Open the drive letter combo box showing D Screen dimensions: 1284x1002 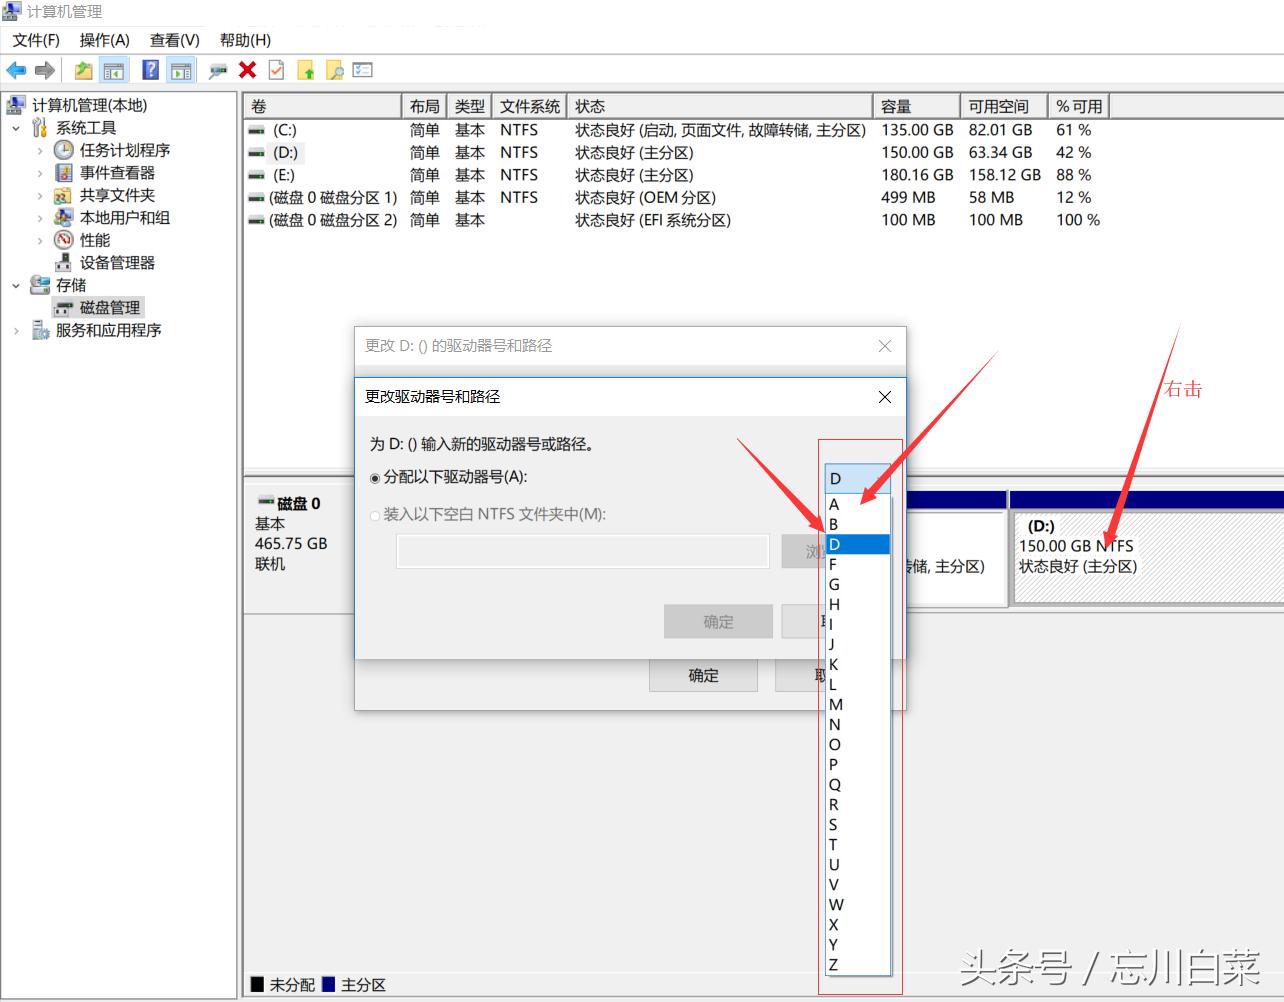857,479
